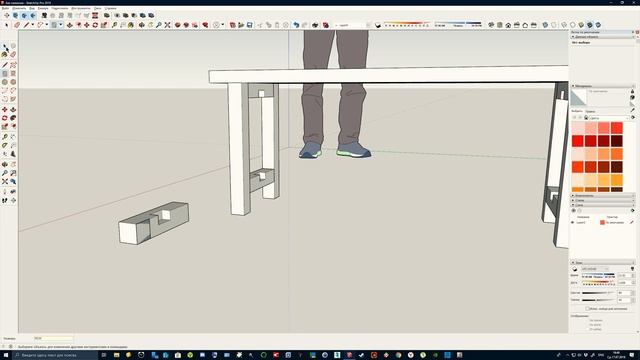Apply Monochrome face style

[x=598, y=25]
